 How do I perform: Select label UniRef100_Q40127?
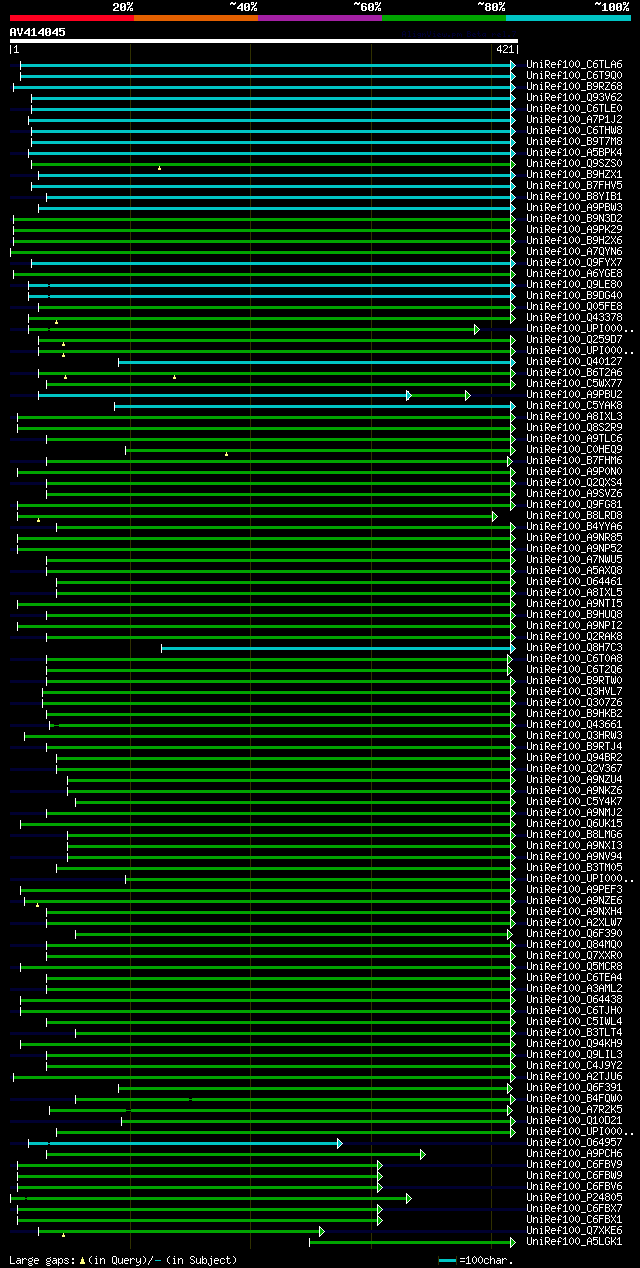point(574,362)
